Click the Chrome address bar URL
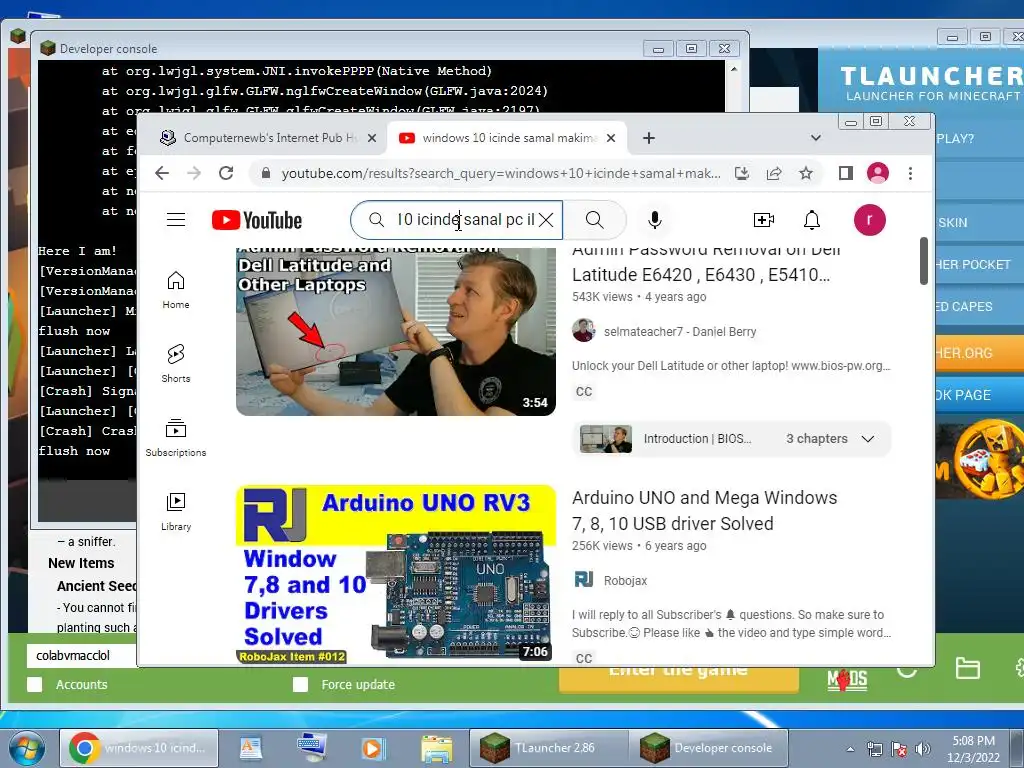The width and height of the screenshot is (1024, 768). click(x=500, y=173)
